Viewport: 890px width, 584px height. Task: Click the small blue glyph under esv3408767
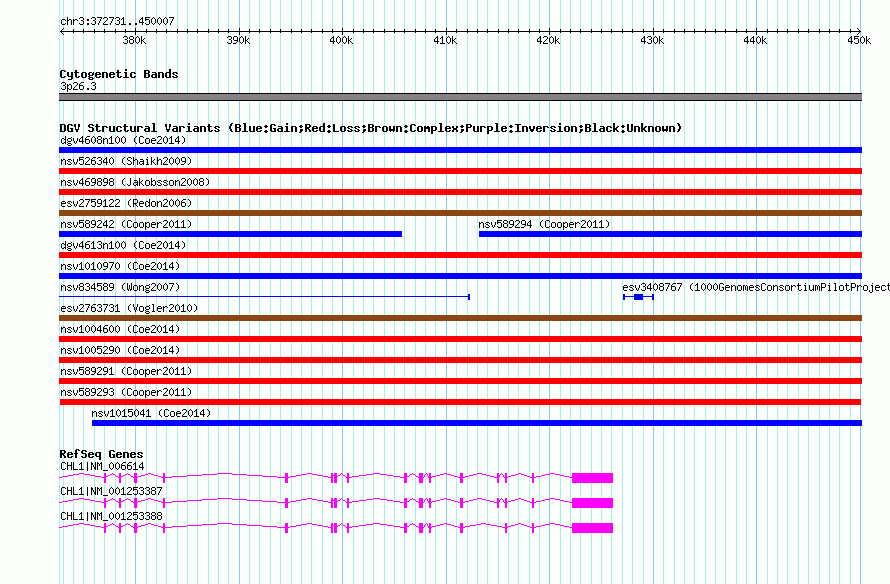tap(639, 297)
